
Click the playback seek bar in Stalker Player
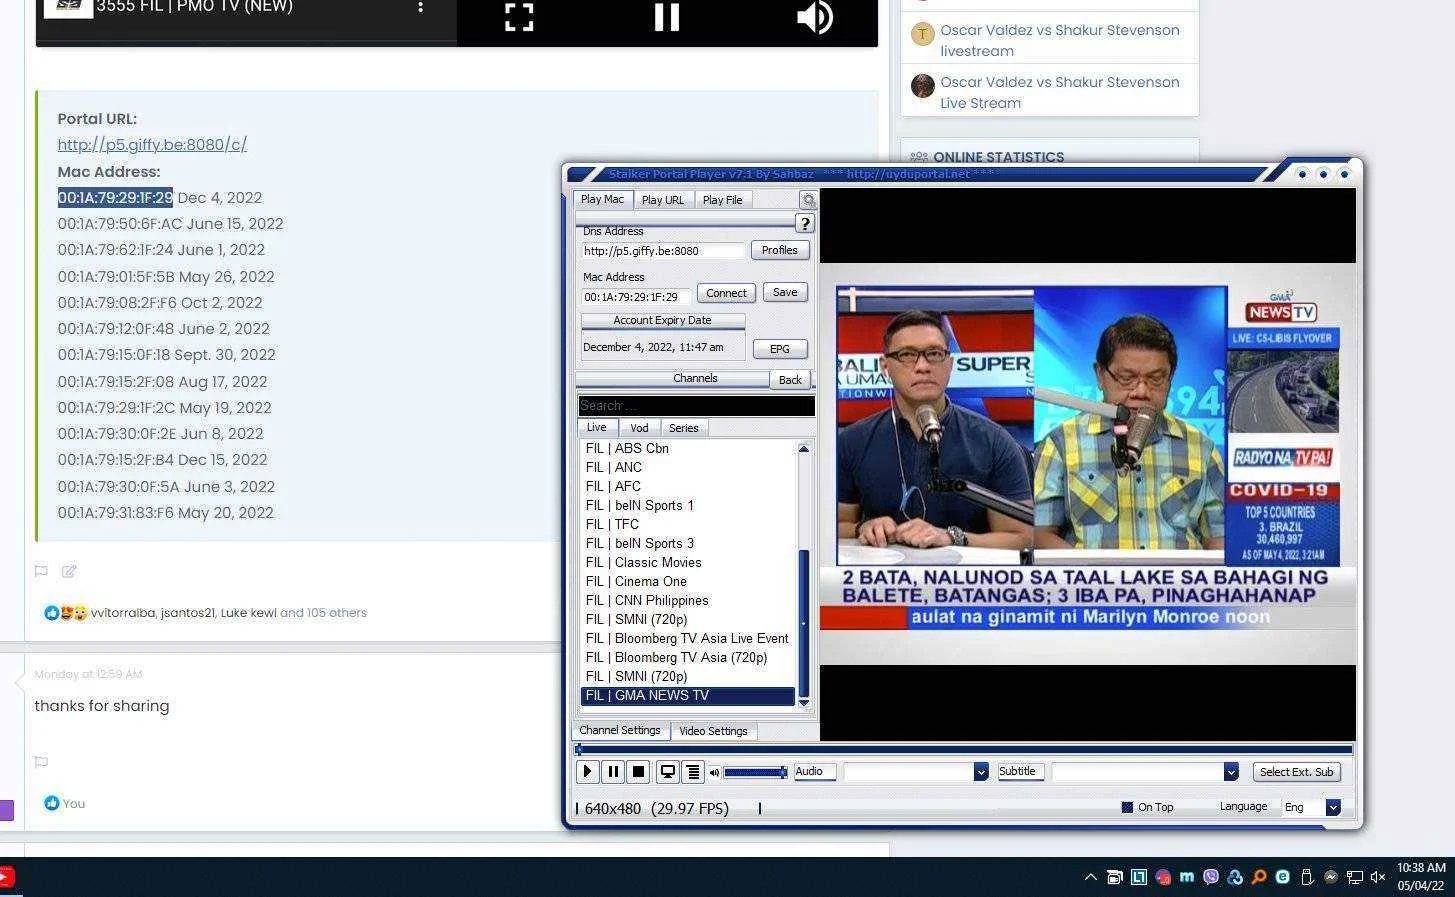tap(964, 749)
